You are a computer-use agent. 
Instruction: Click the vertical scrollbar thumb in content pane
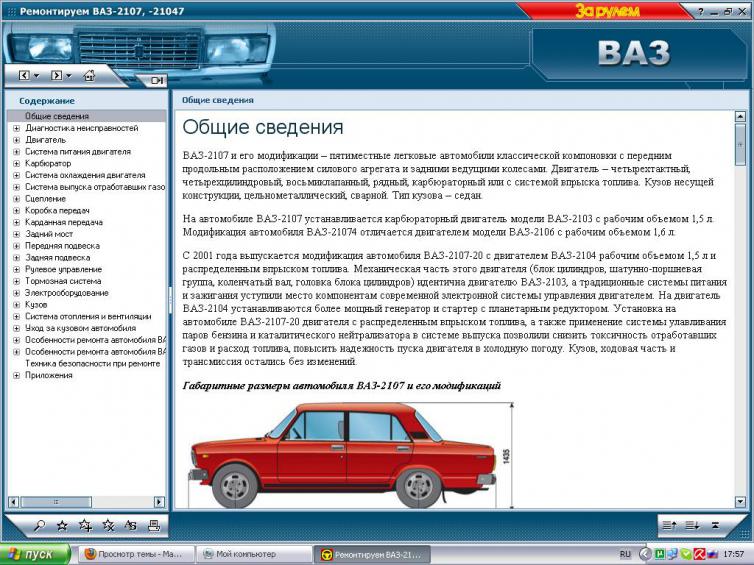click(x=740, y=144)
